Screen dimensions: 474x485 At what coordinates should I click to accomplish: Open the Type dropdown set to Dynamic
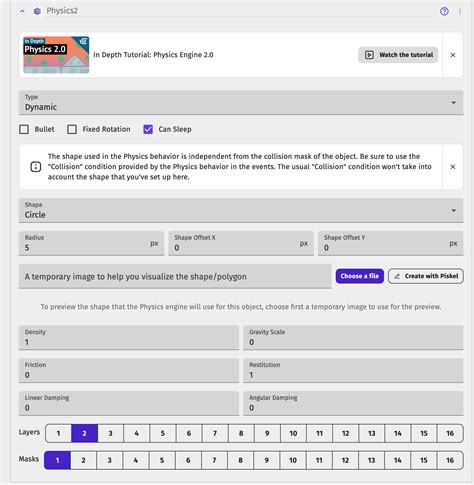click(241, 103)
